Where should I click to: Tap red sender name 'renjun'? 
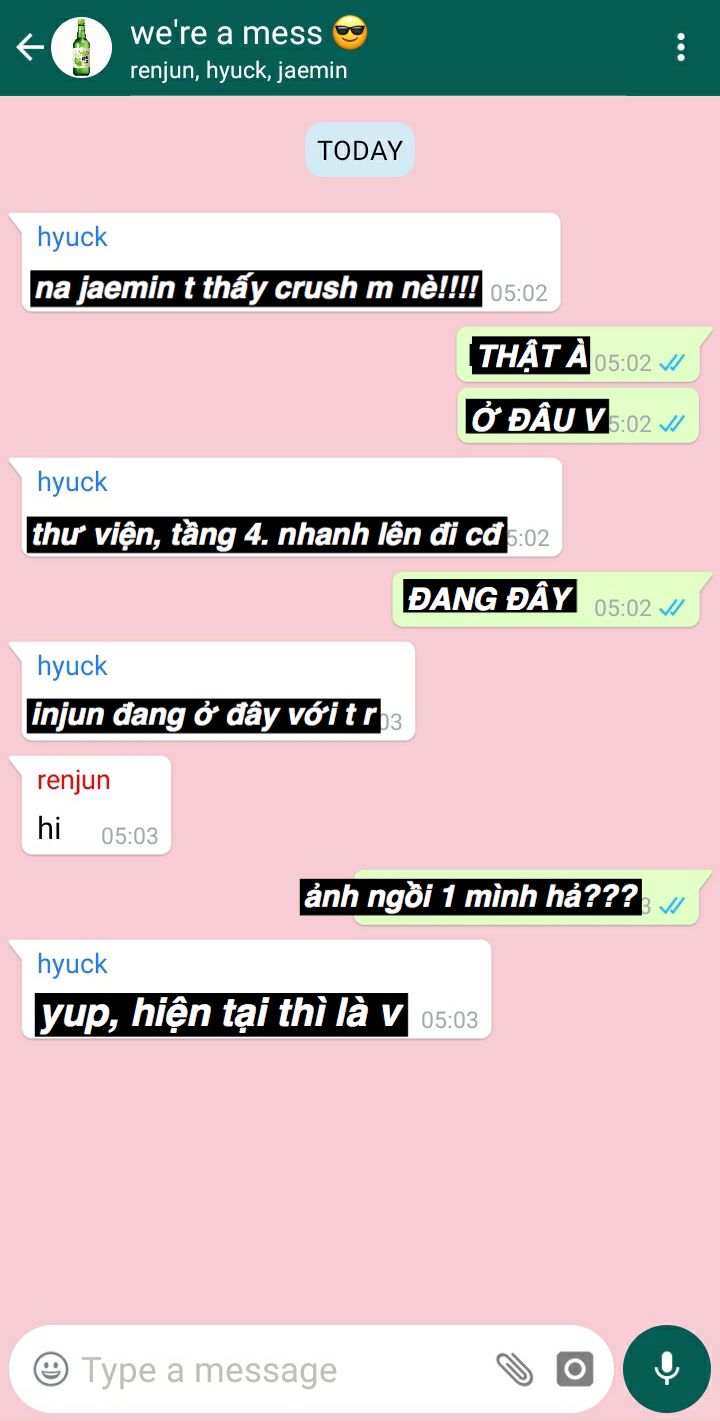tap(74, 780)
